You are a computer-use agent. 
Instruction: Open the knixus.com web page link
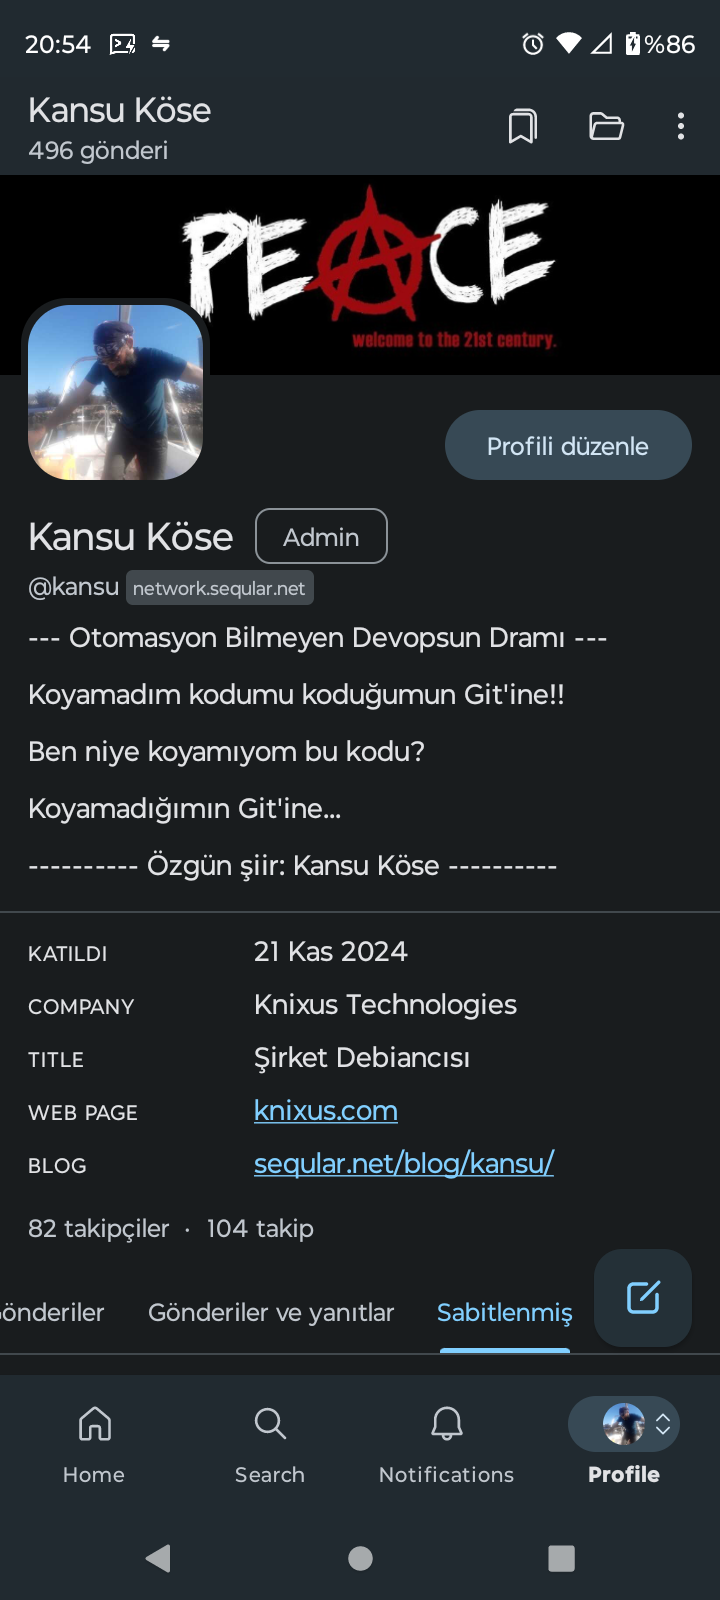(326, 1111)
